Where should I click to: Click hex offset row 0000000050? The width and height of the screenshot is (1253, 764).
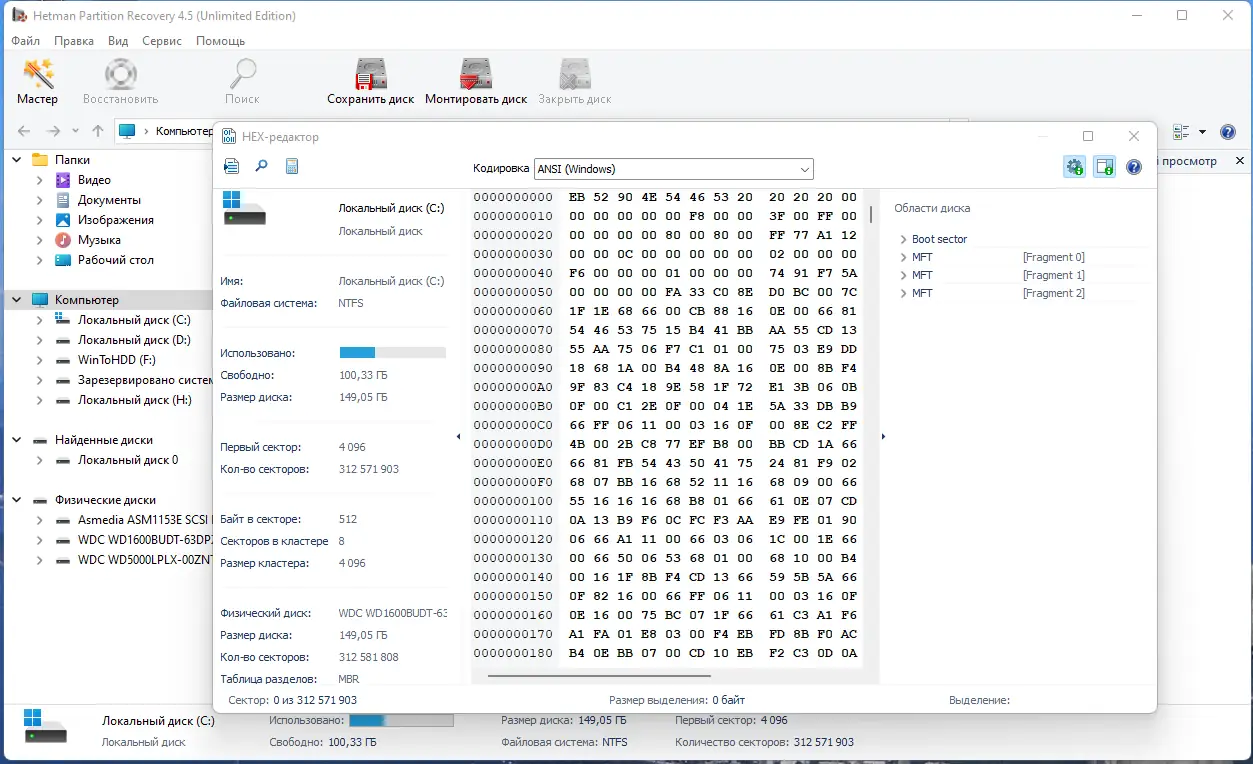point(513,292)
